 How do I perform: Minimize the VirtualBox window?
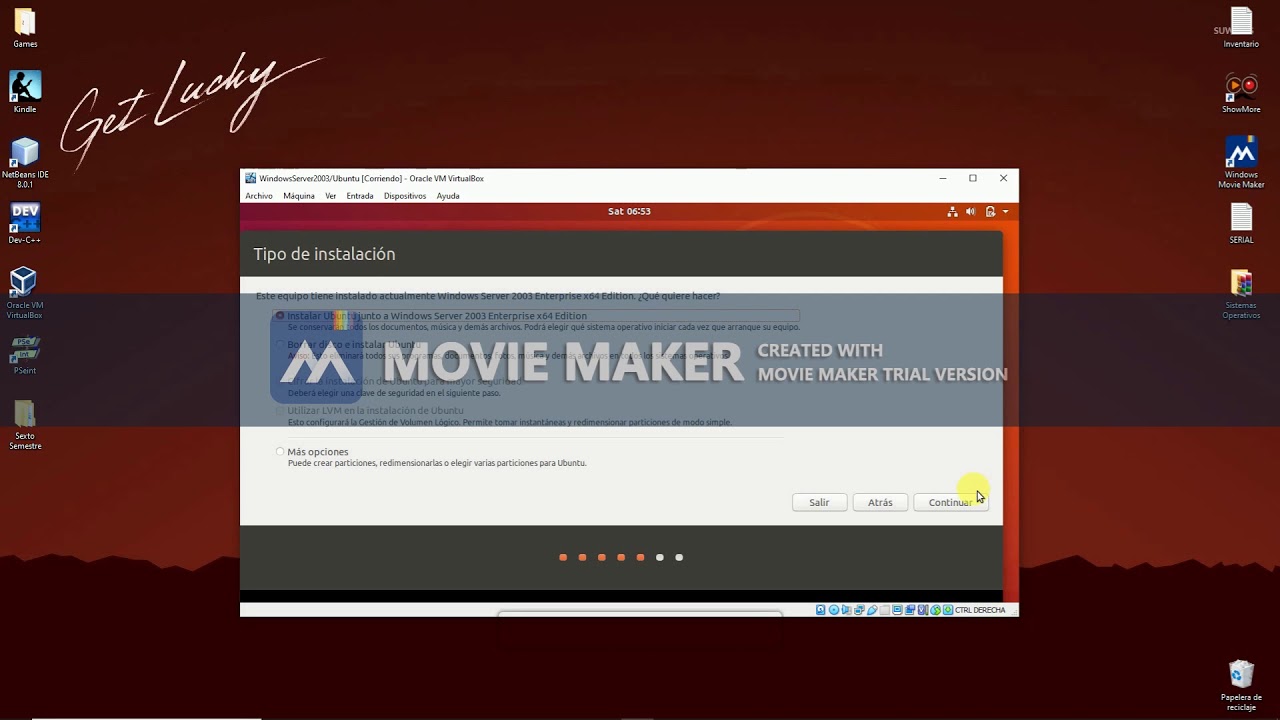(943, 178)
